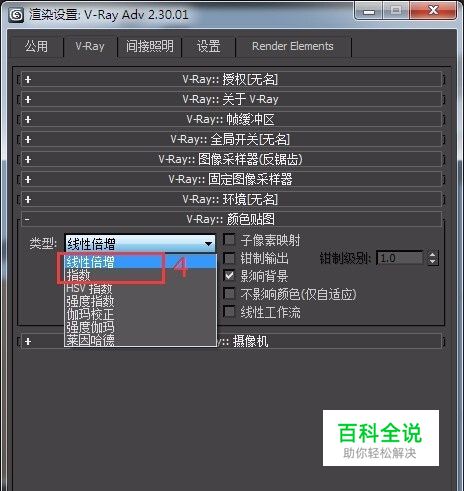Enable the 子像素映射 checkbox
This screenshot has height=491, width=464.
[x=229, y=240]
